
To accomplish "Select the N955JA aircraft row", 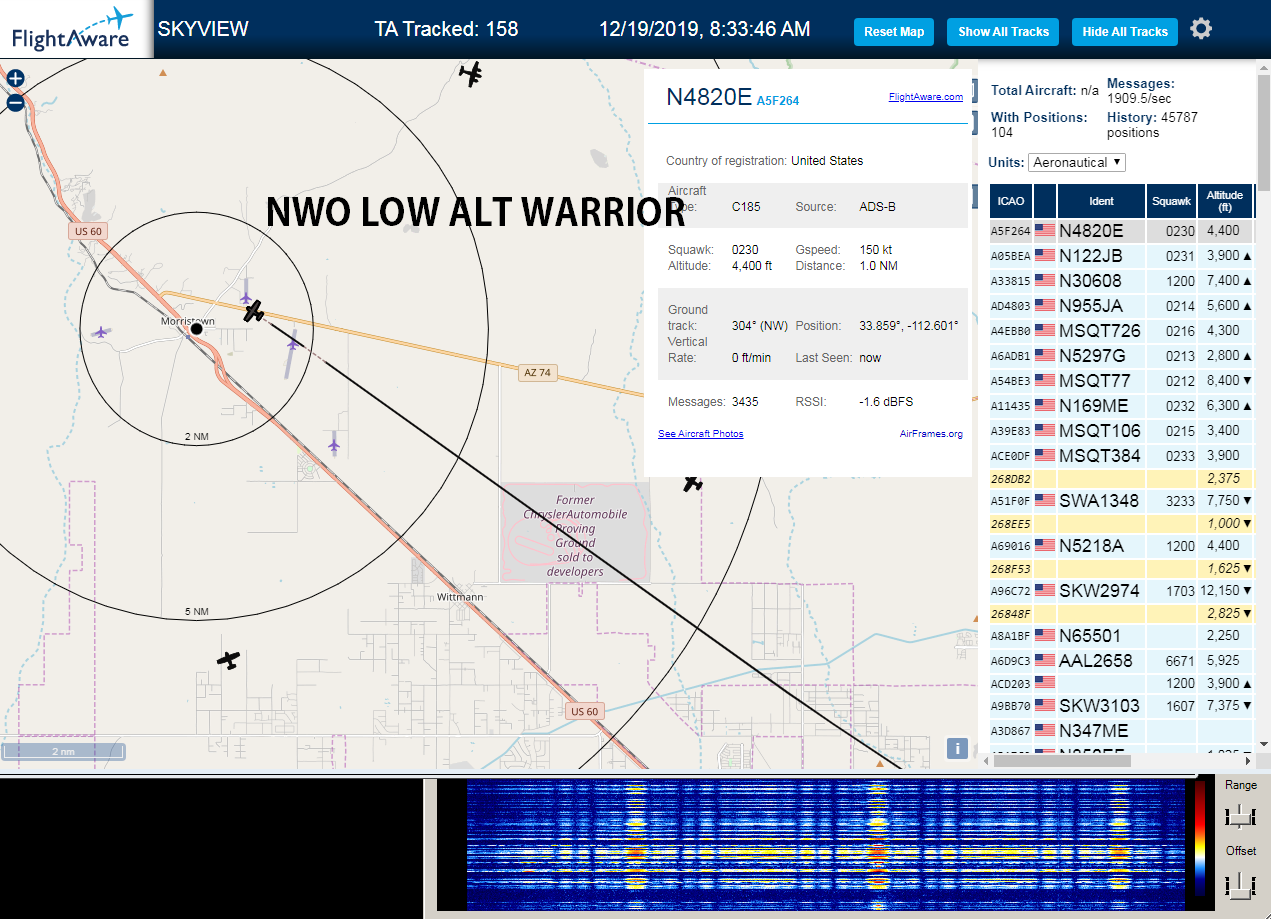I will pos(1122,306).
